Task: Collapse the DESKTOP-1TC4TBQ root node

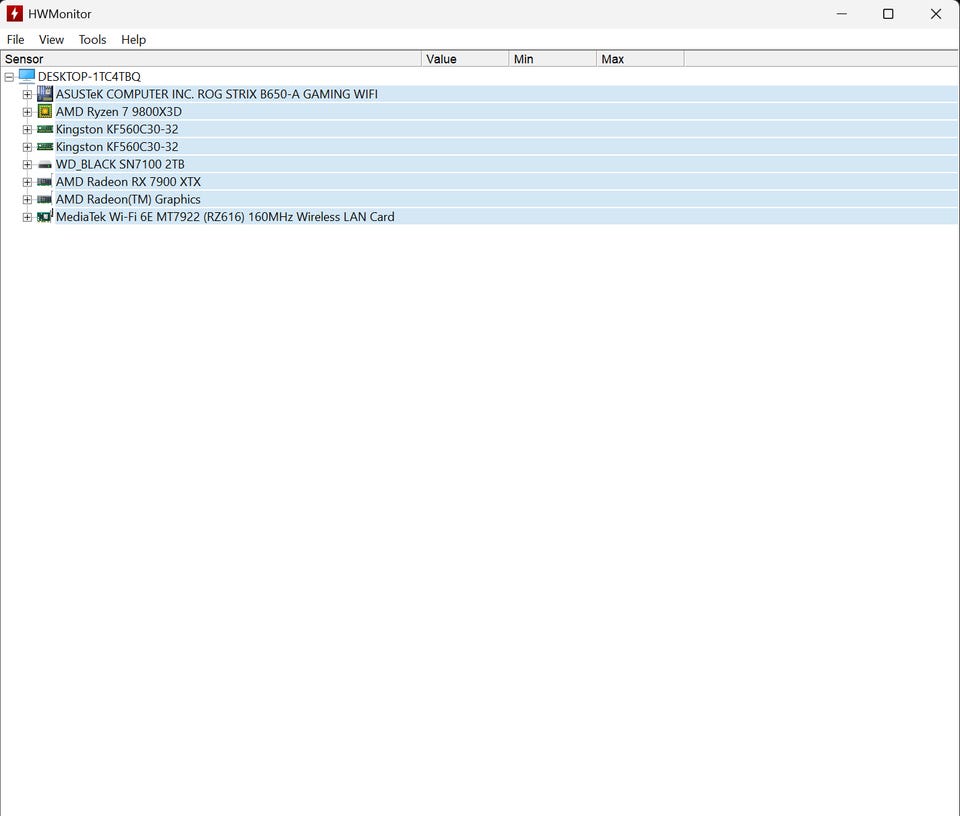Action: (9, 77)
